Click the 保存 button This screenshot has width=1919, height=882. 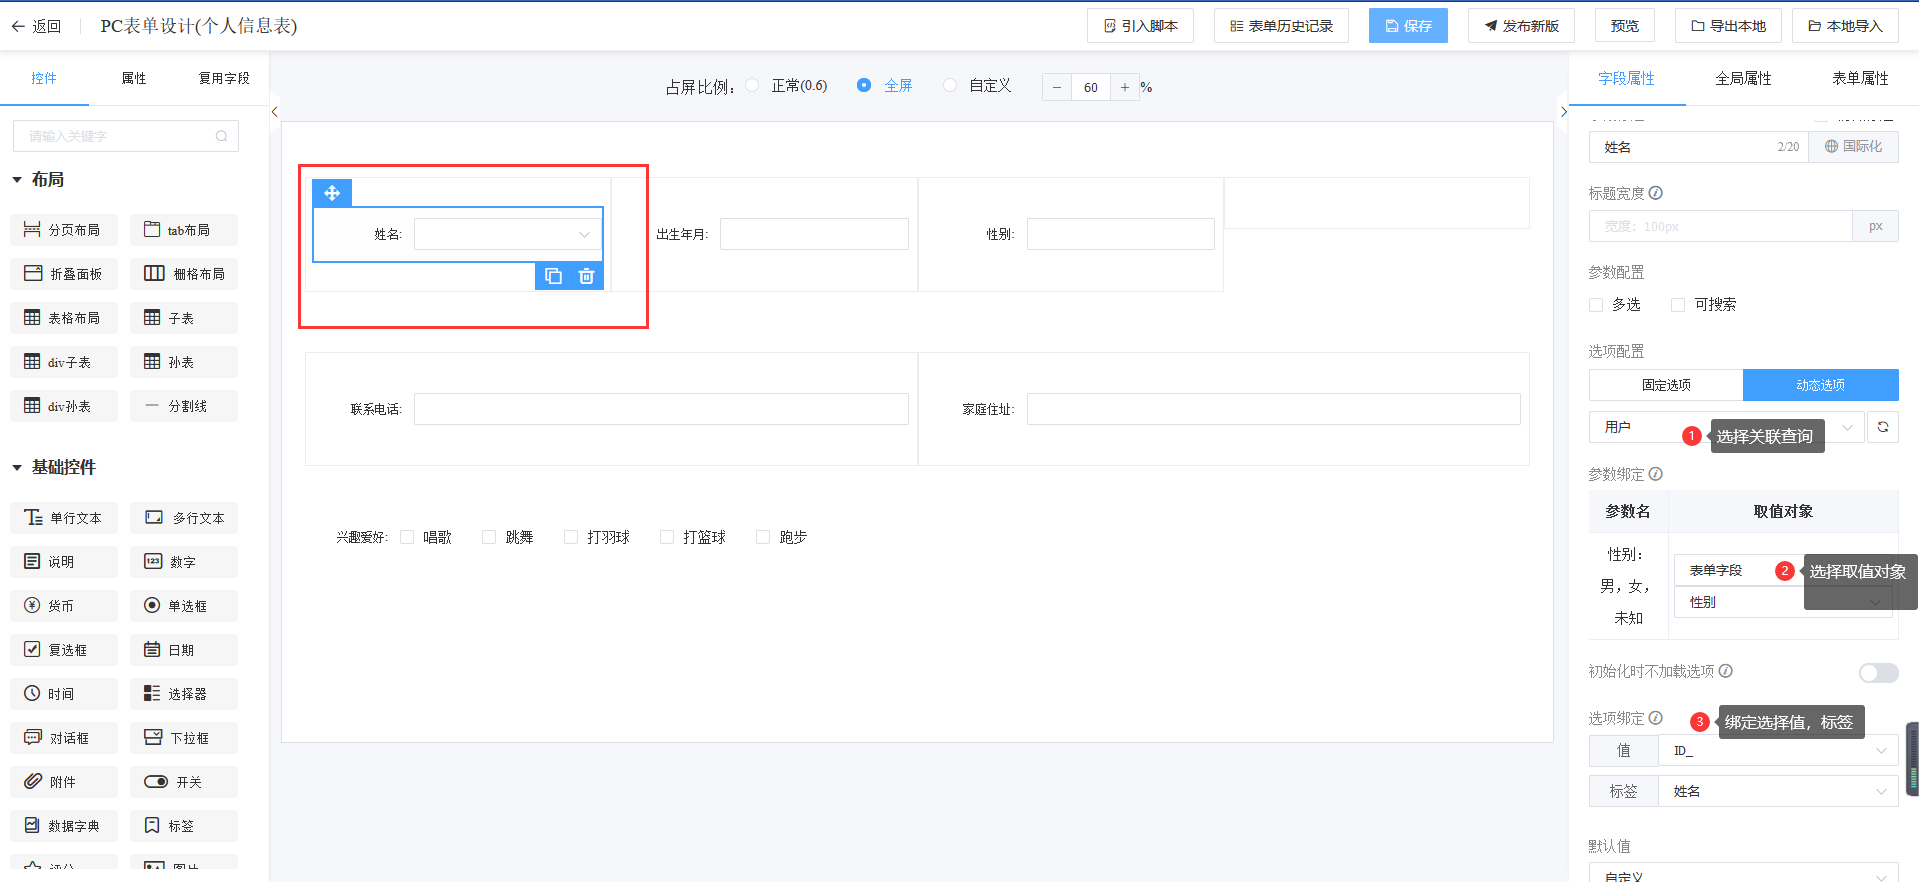1407,26
